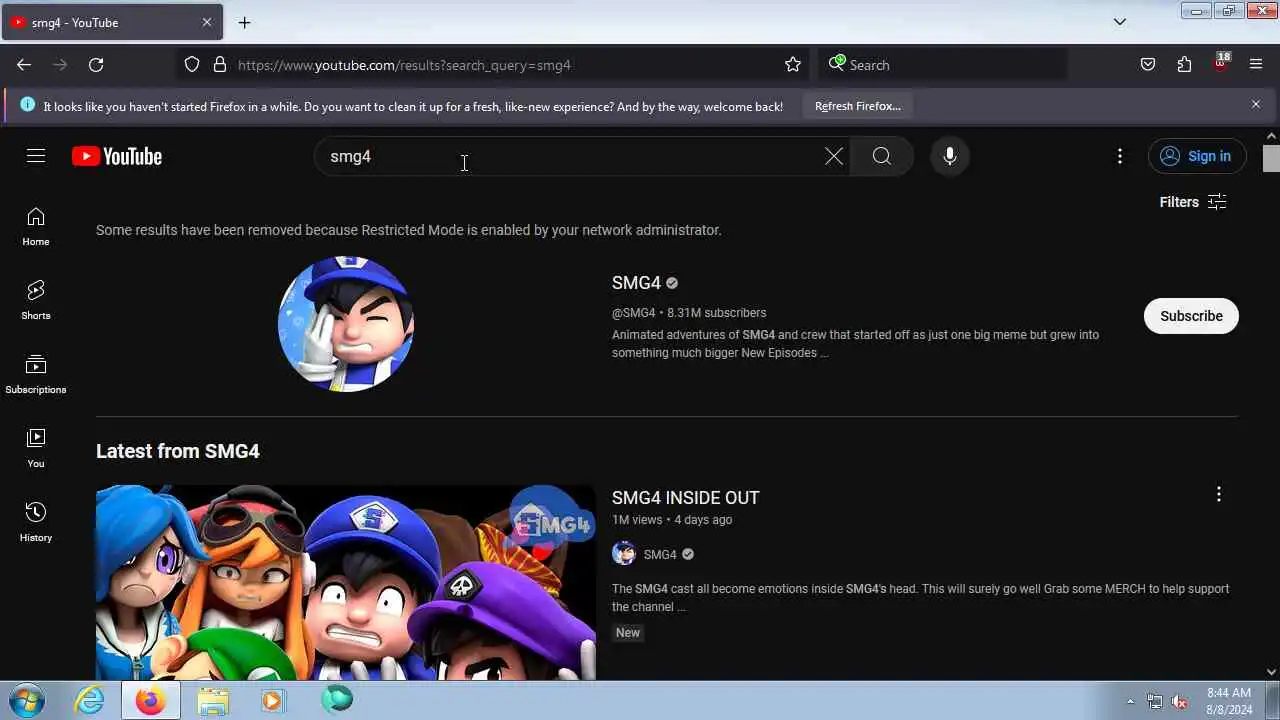Clear the smg4 search query
Viewport: 1280px width, 720px height.
834,156
